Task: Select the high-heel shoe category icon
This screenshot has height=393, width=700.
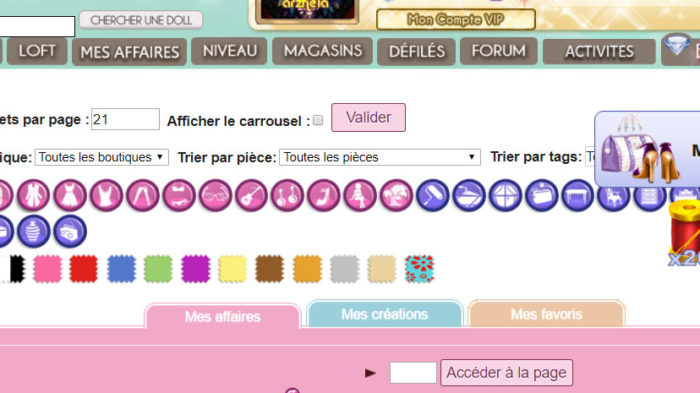Action: 324,195
